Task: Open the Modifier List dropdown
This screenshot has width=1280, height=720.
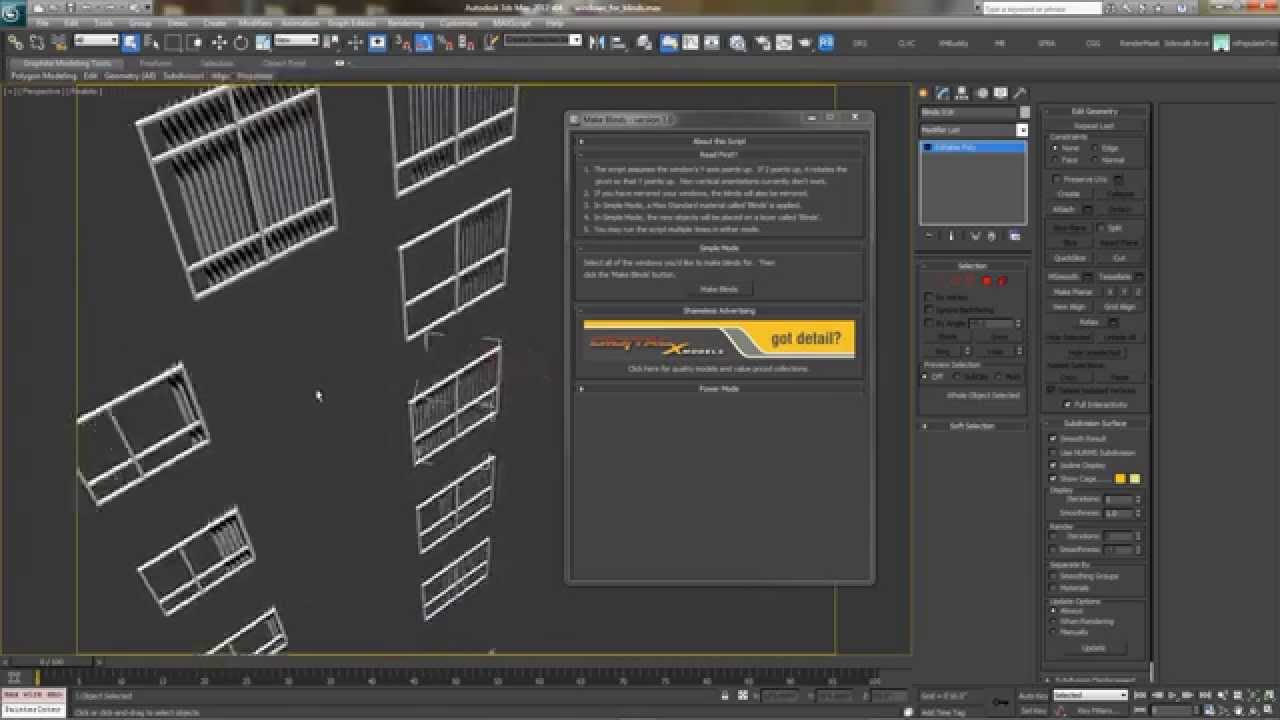Action: pos(1022,130)
